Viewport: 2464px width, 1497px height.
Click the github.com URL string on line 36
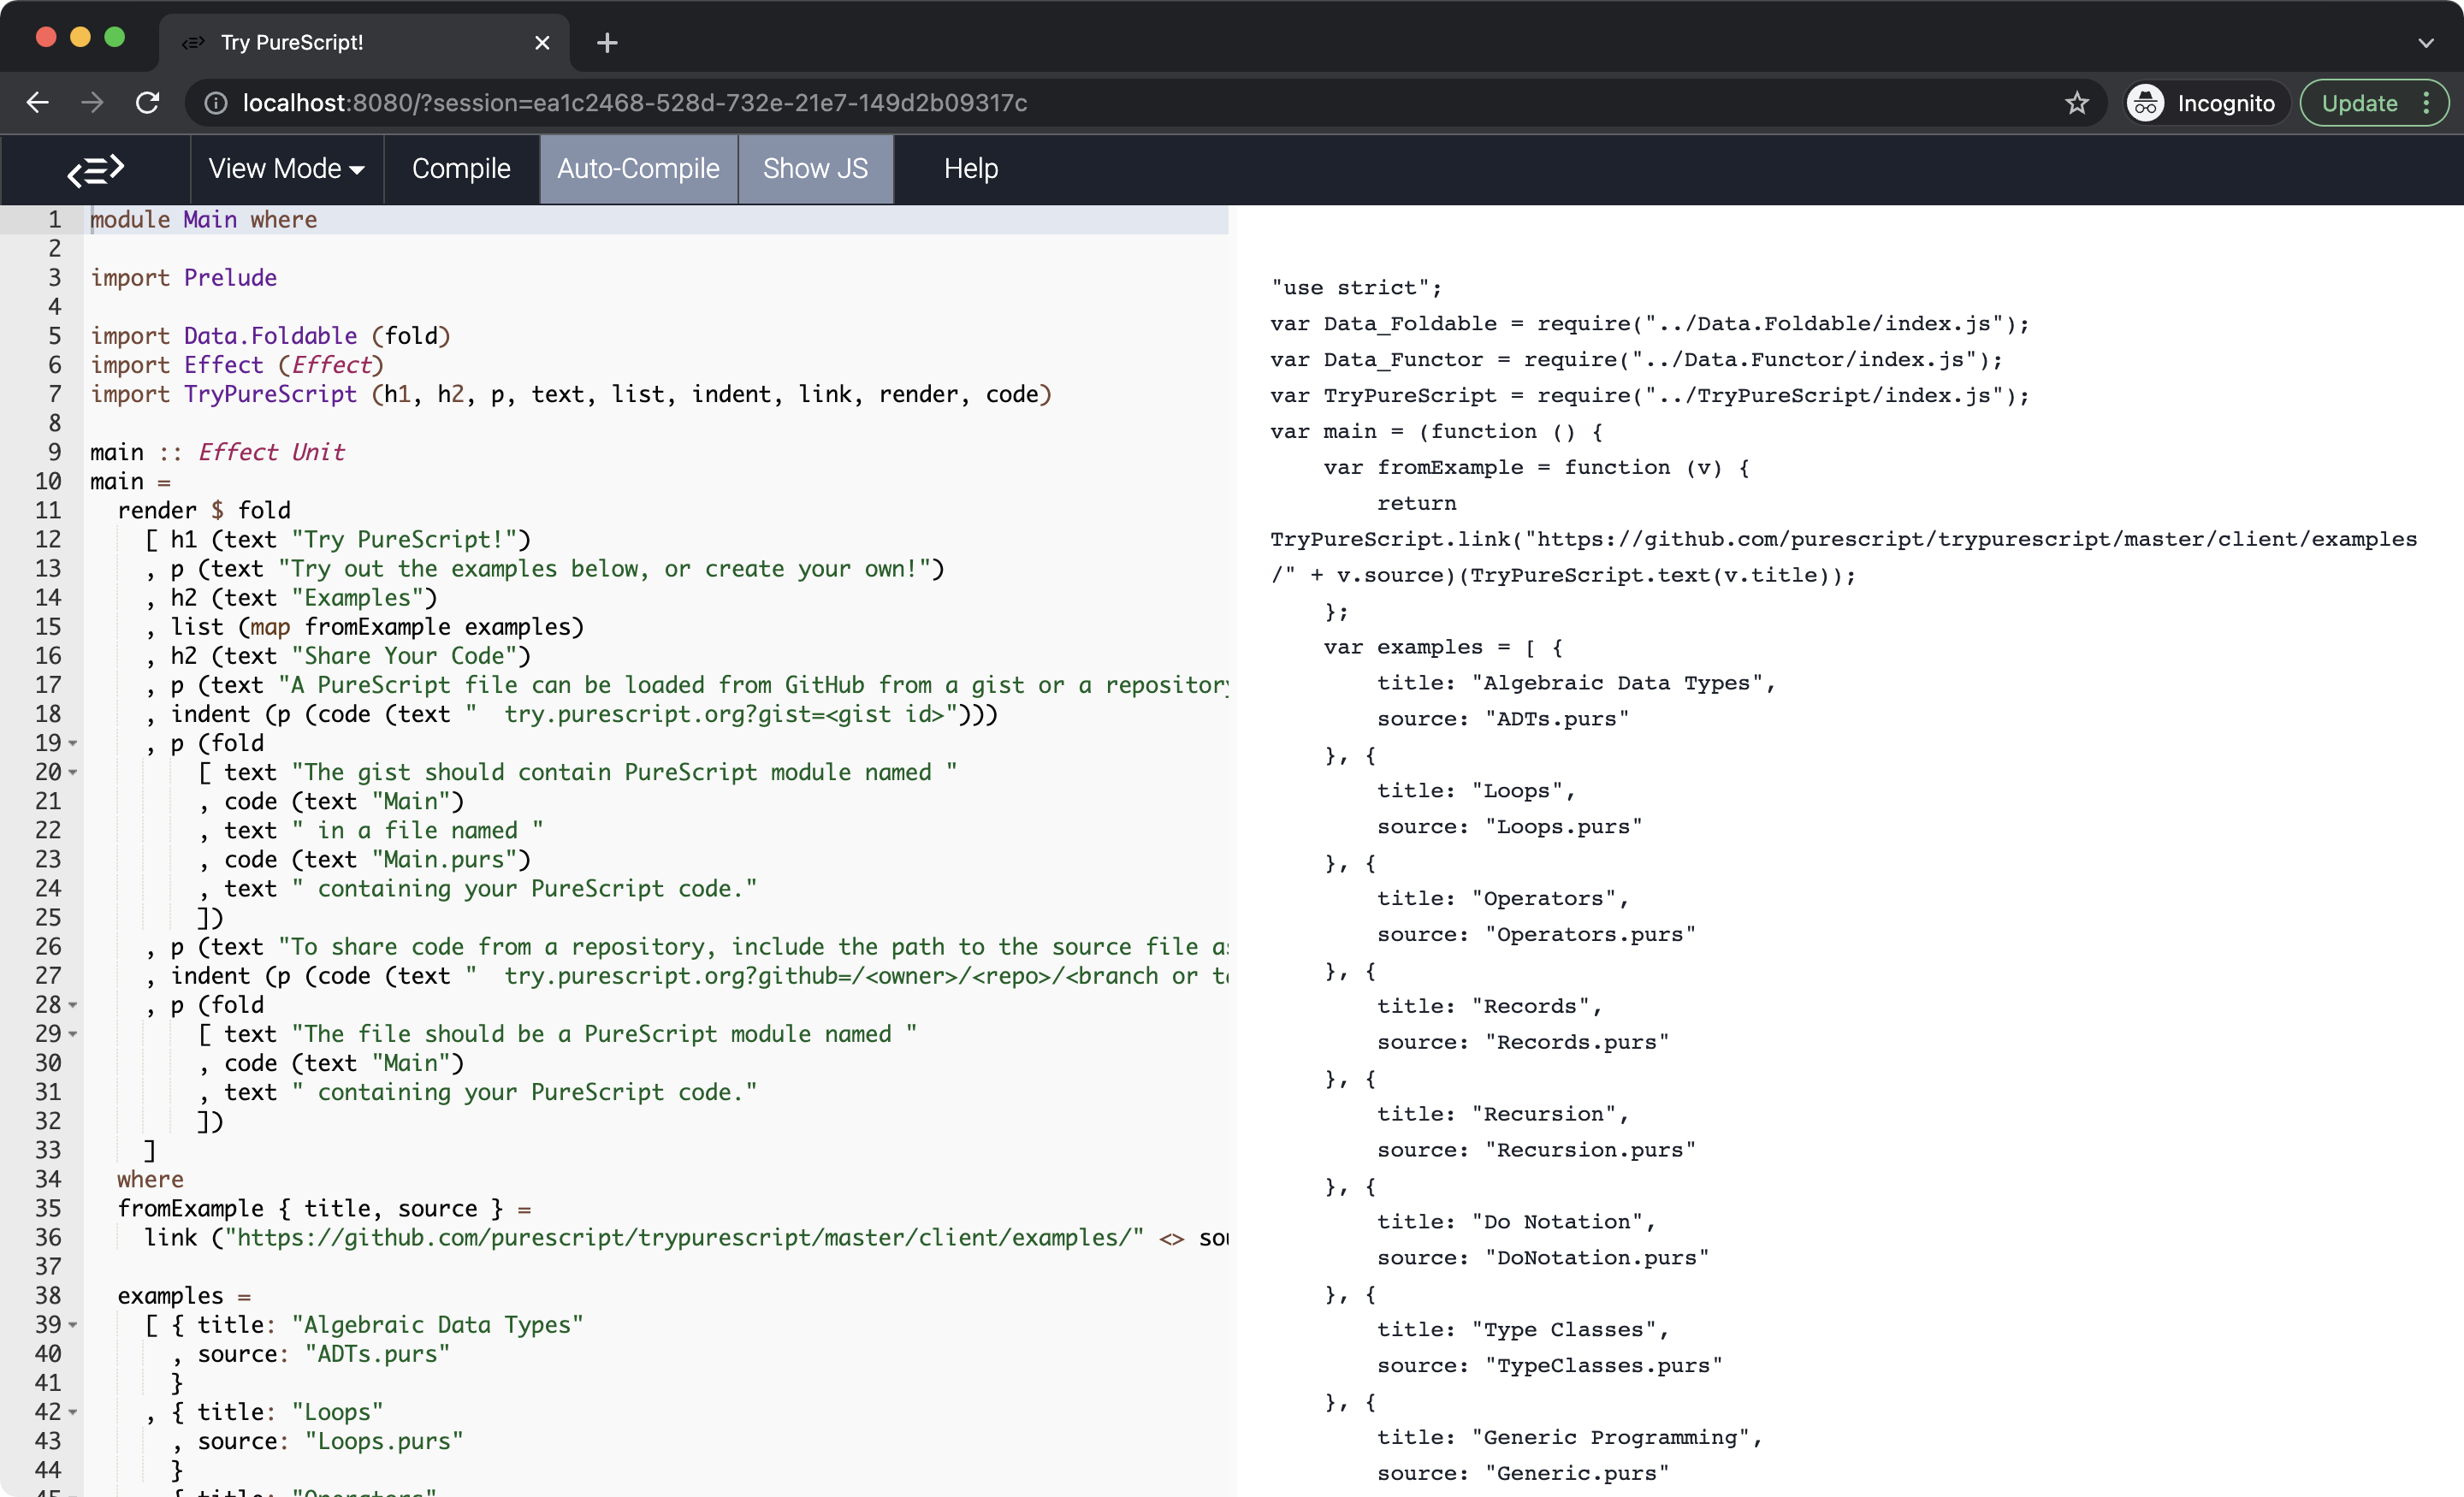click(x=684, y=1238)
